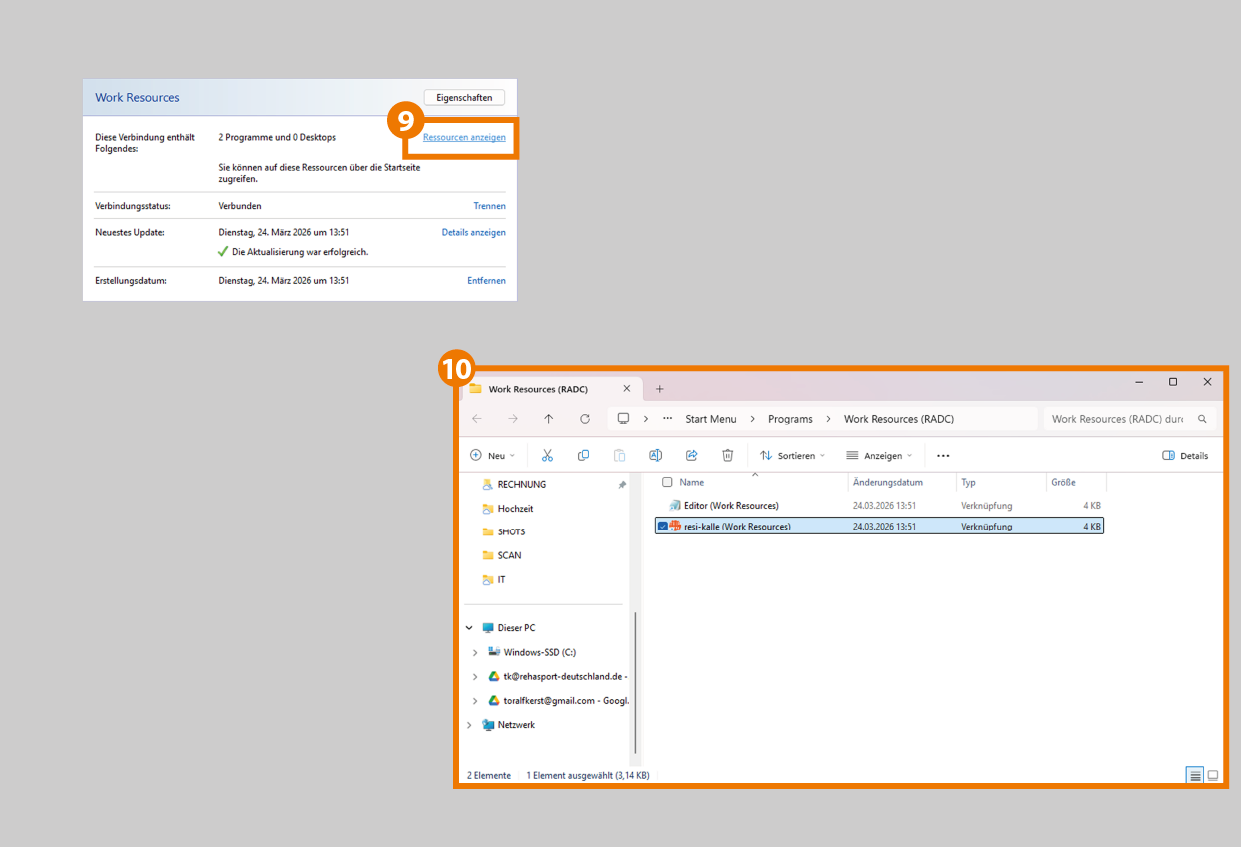Click the Programs breadcrumb segment
Screen dimensions: 1241x847
pos(791,419)
